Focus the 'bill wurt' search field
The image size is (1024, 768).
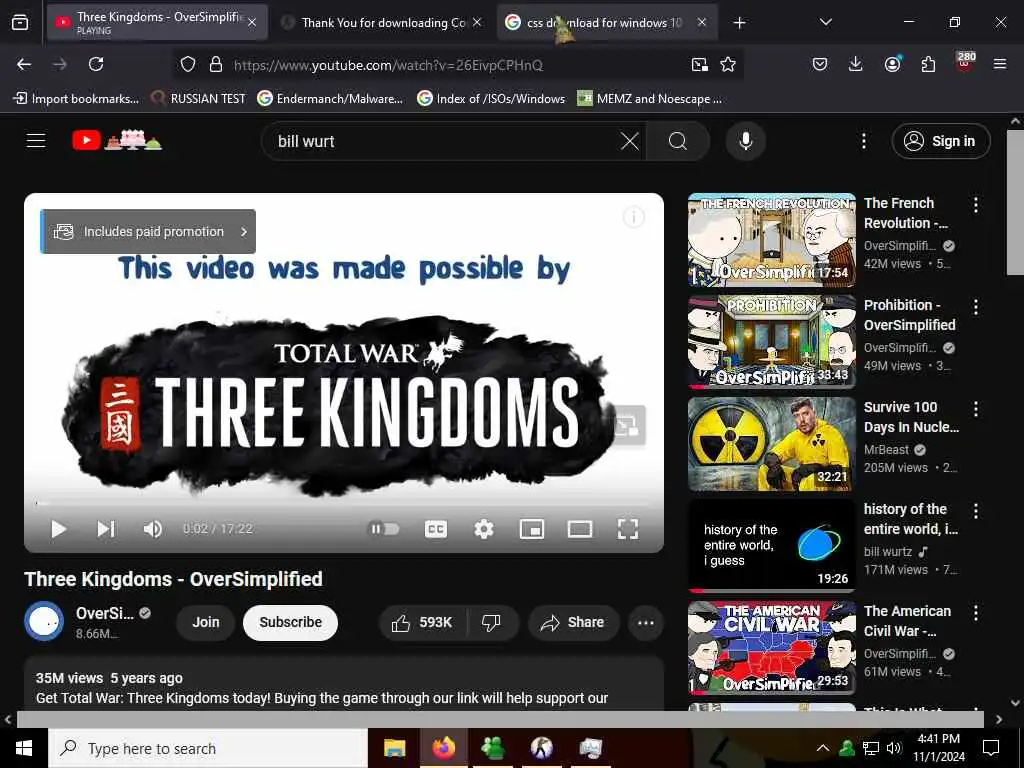pos(444,141)
